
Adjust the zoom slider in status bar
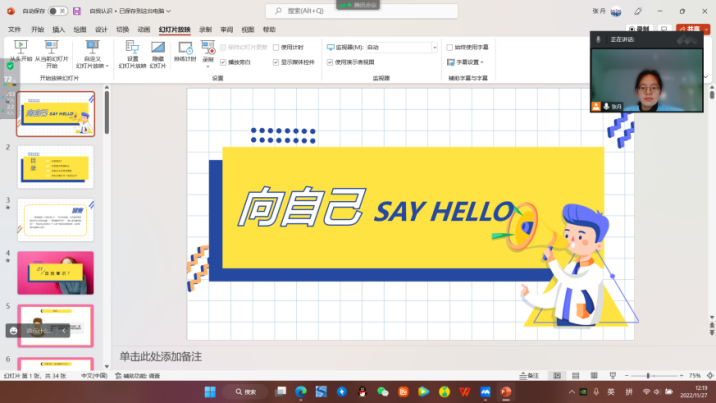pyautogui.click(x=648, y=375)
